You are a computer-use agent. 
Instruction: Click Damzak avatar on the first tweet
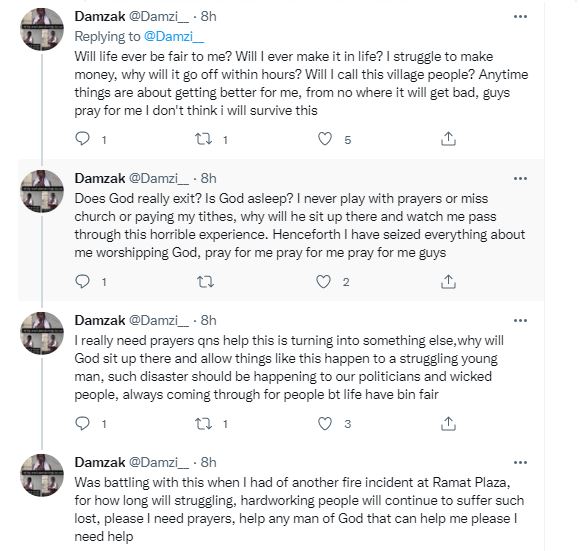tap(42, 29)
